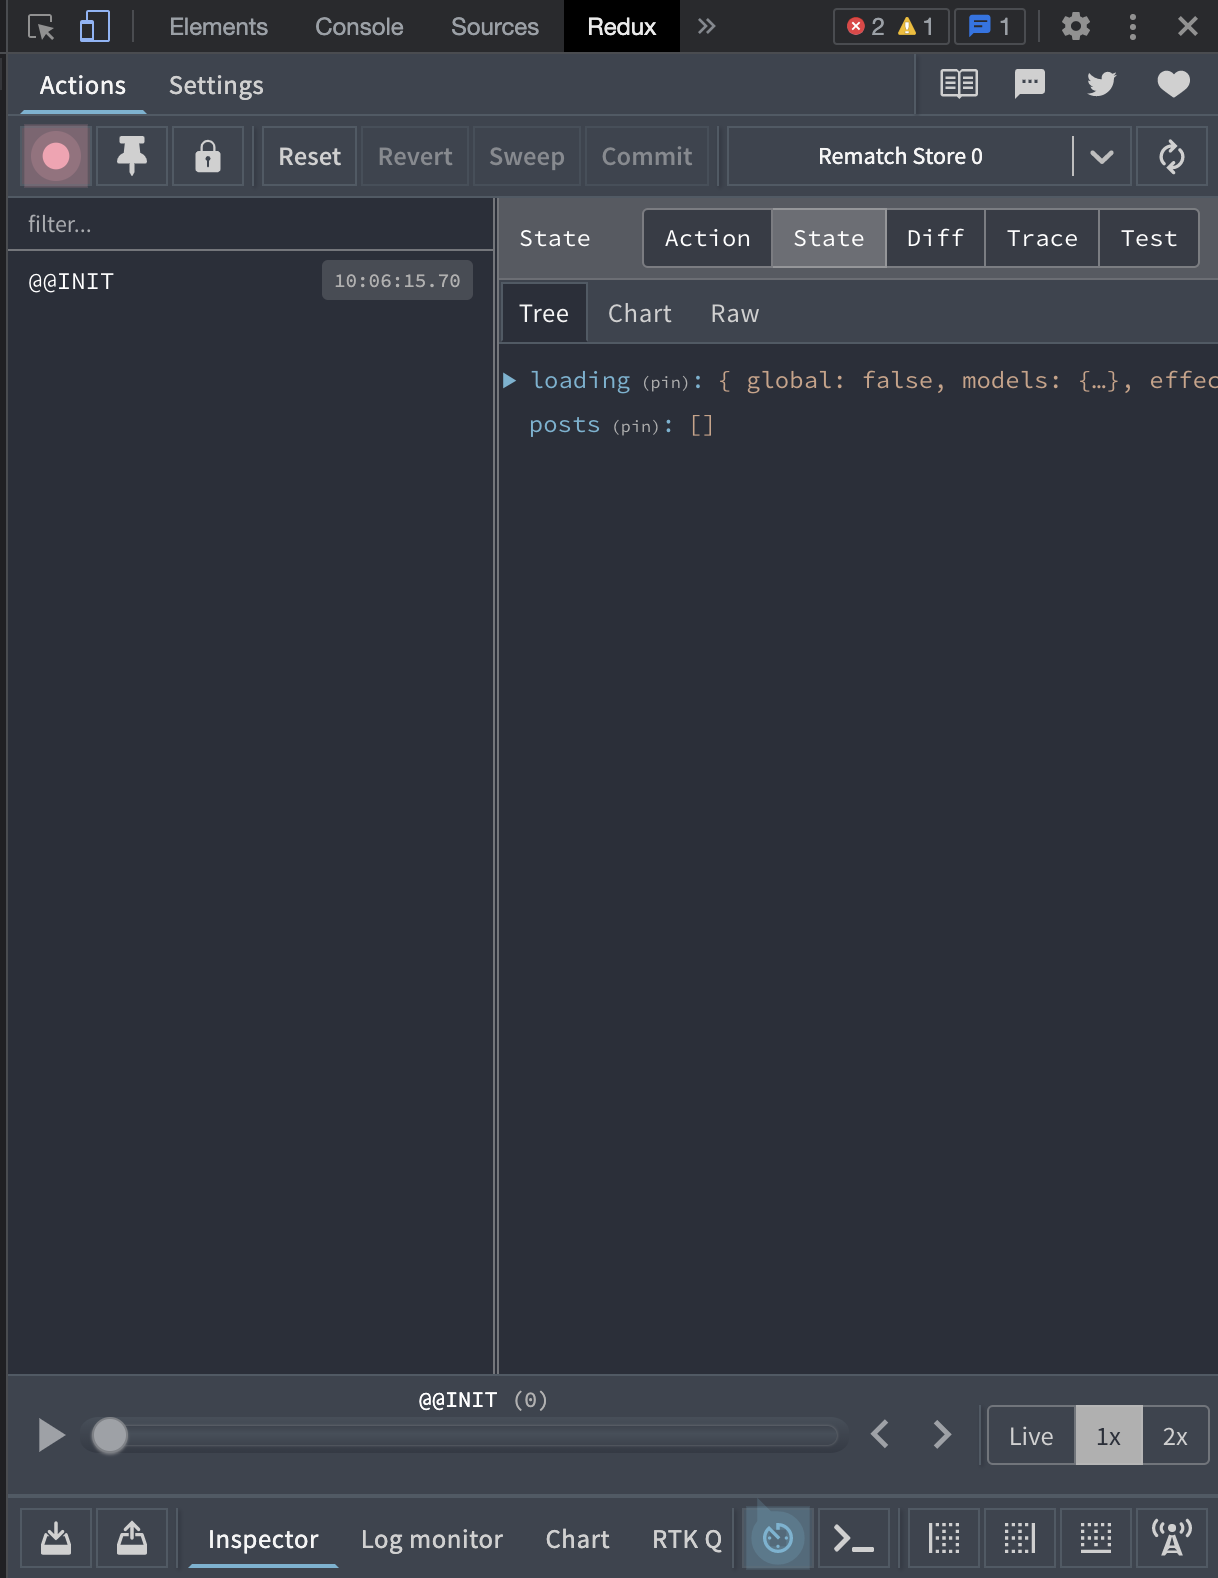Select the Trace inspector view
The width and height of the screenshot is (1218, 1578).
click(x=1042, y=238)
